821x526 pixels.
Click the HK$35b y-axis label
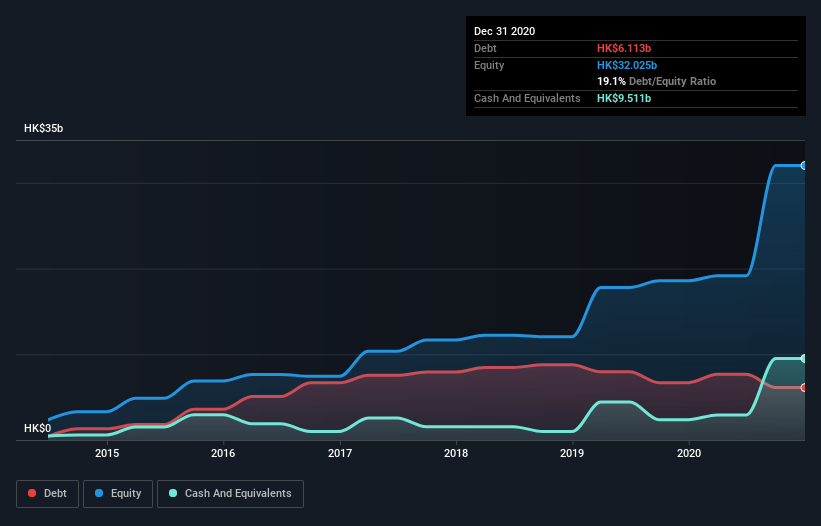(x=43, y=128)
